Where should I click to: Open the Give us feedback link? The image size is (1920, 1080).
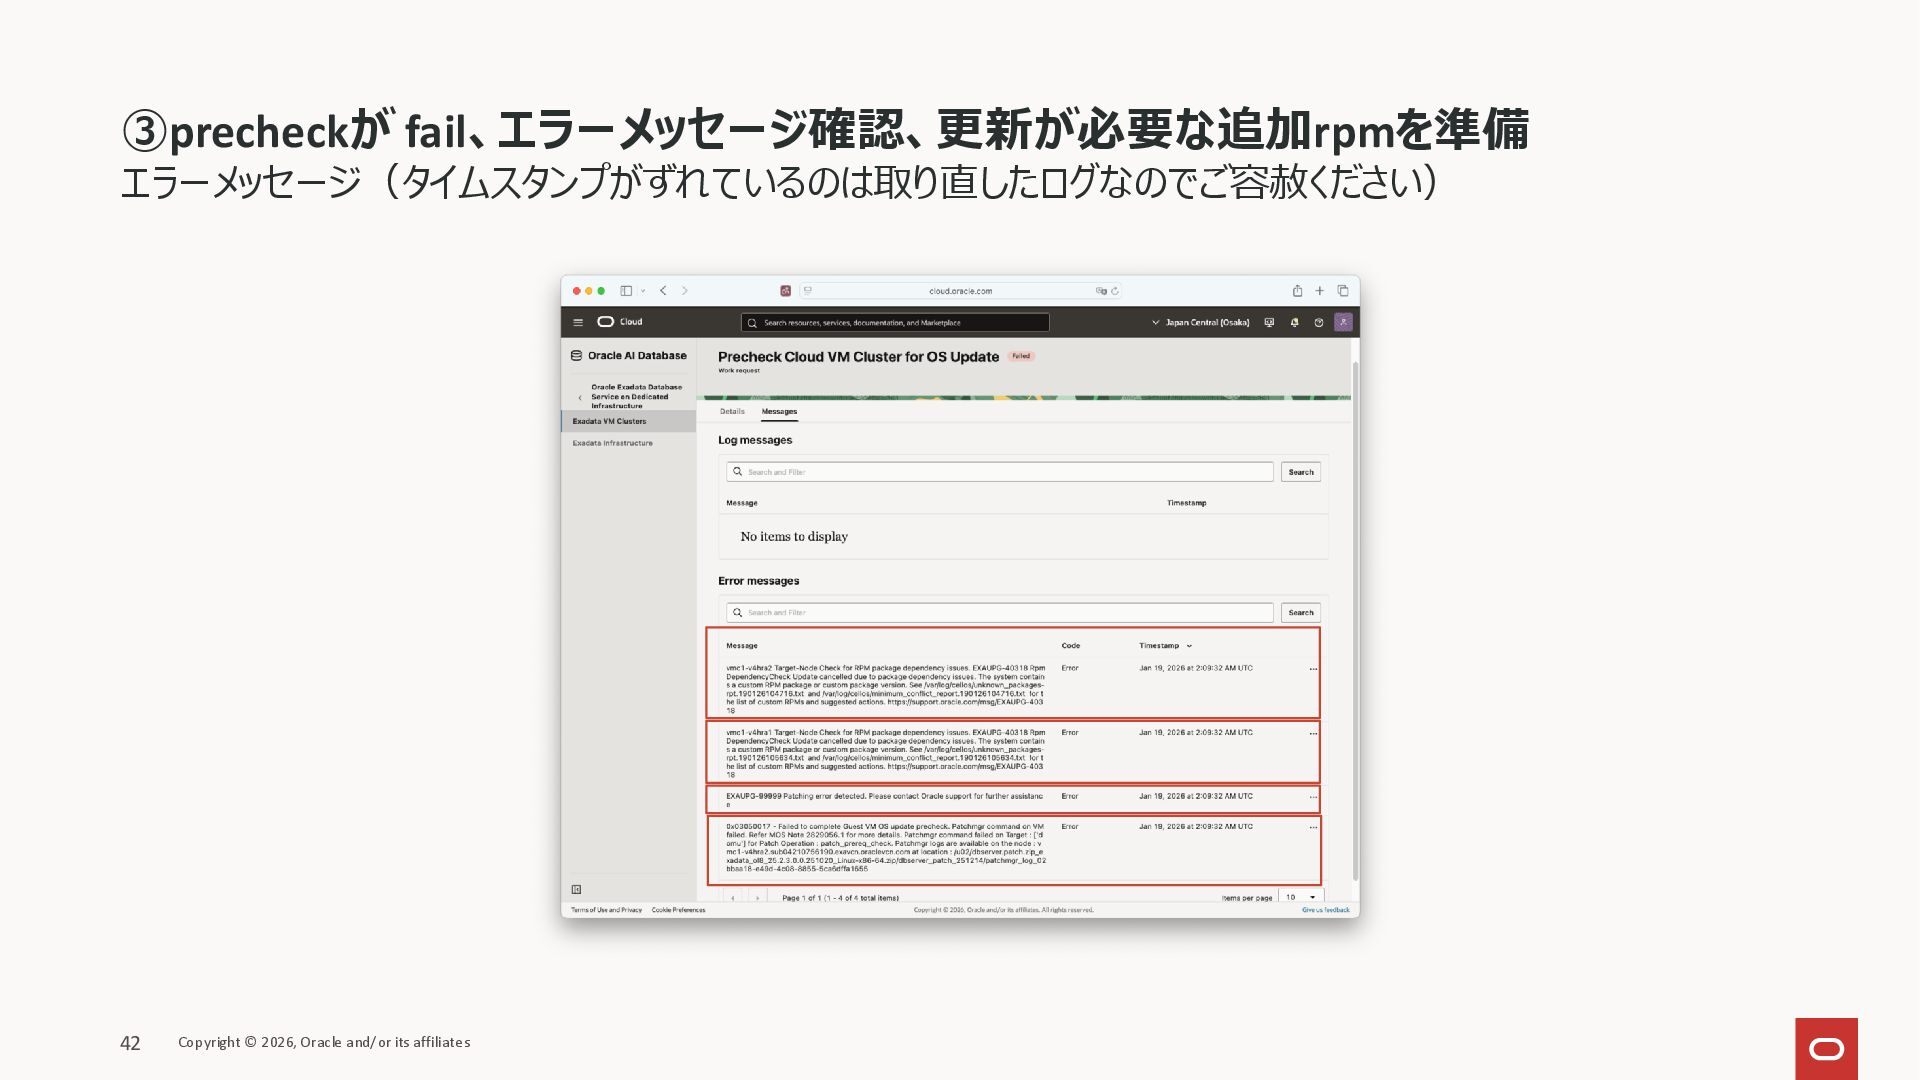(1325, 910)
